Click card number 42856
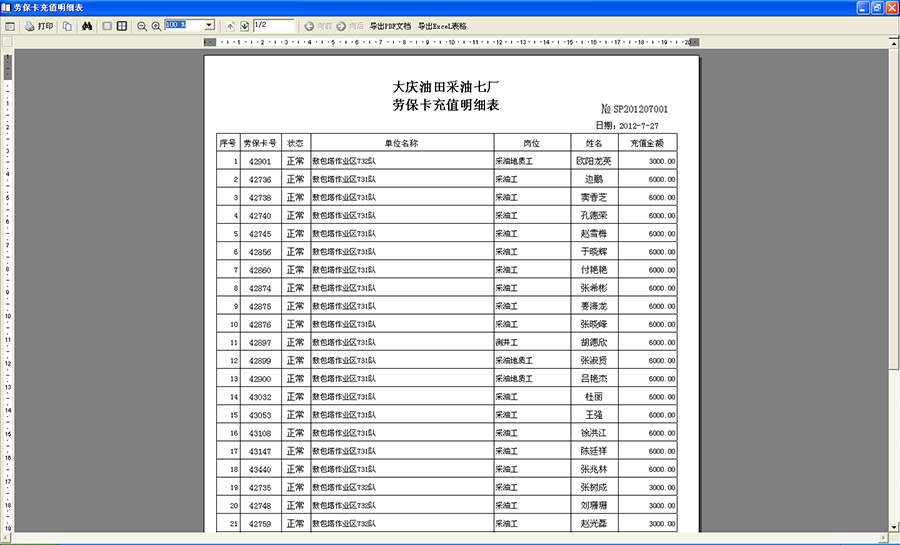 (x=260, y=252)
